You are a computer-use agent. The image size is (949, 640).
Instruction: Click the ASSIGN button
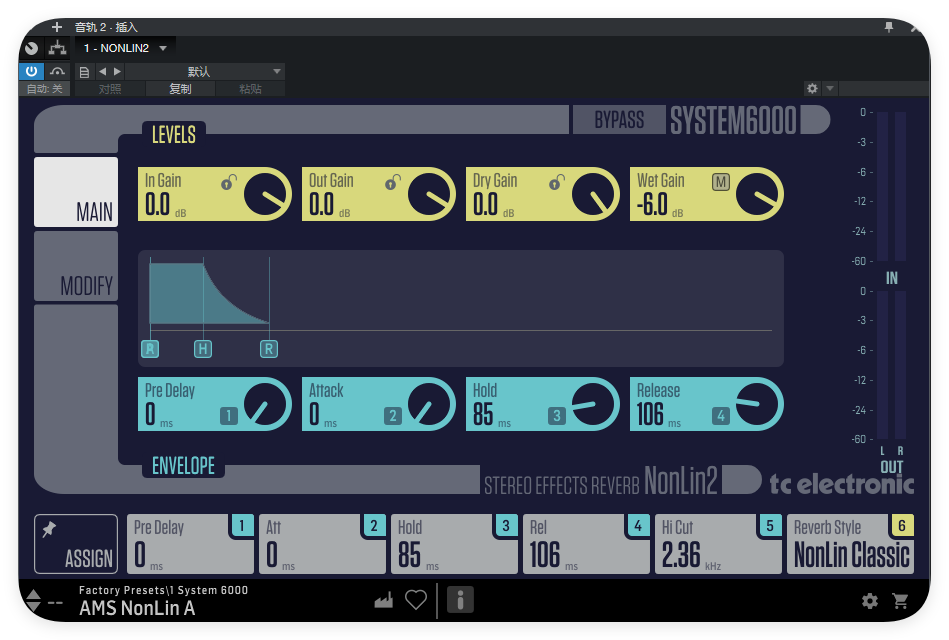(76, 544)
